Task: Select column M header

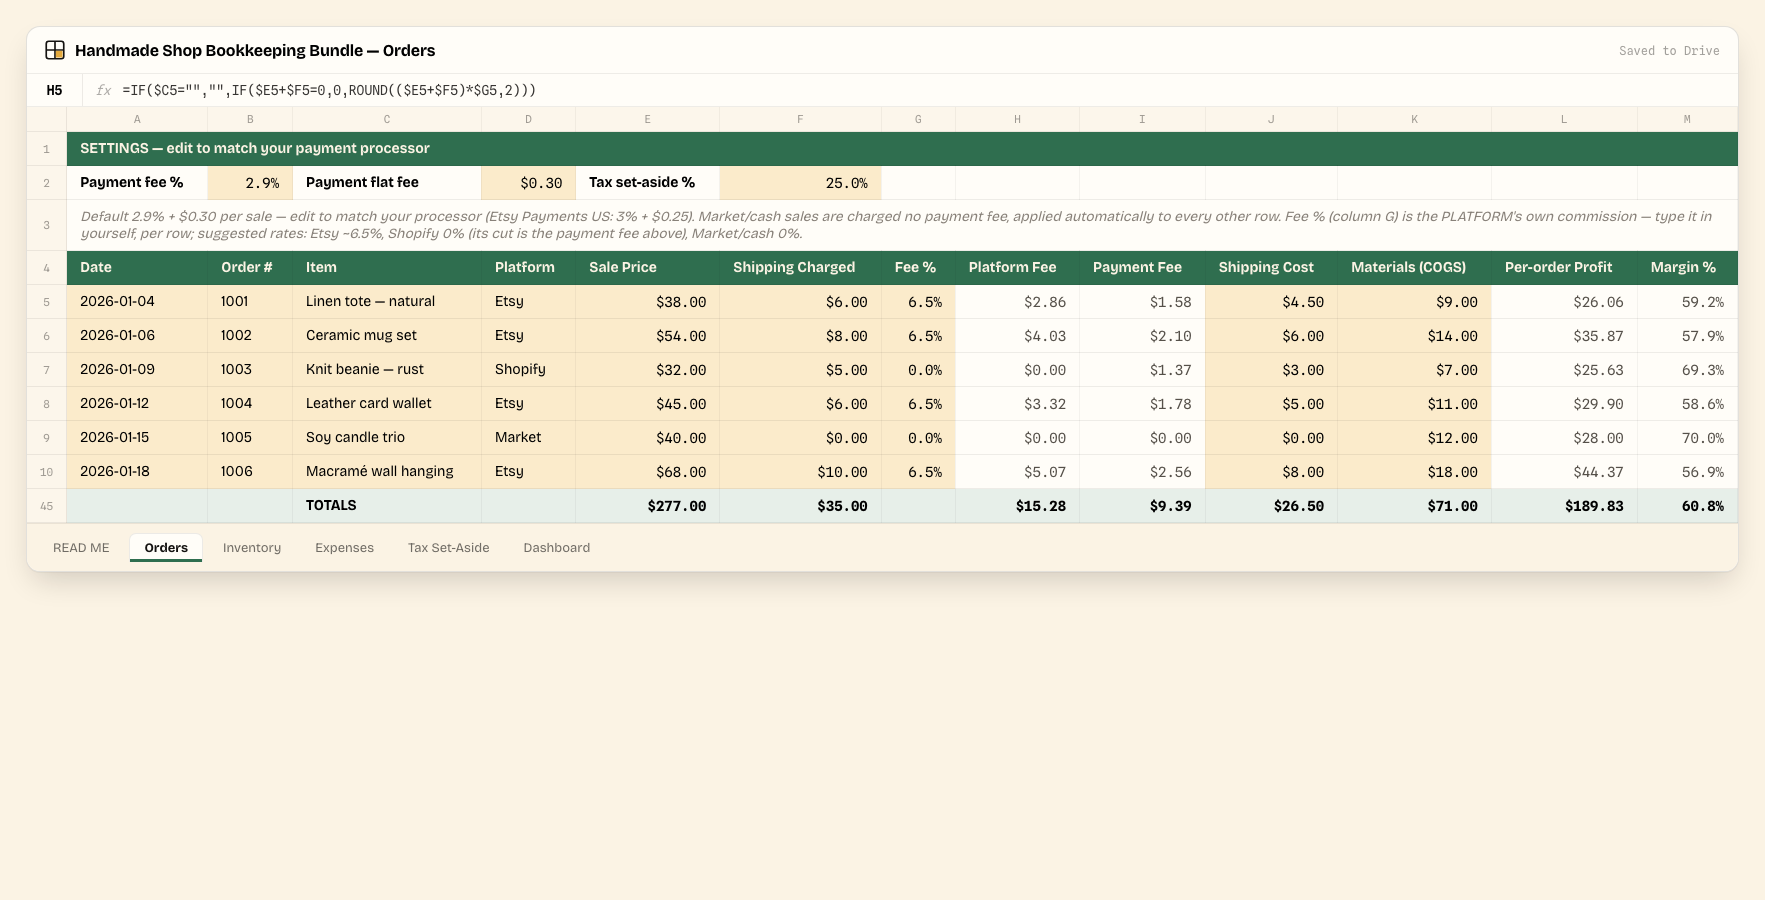Action: 1687,119
